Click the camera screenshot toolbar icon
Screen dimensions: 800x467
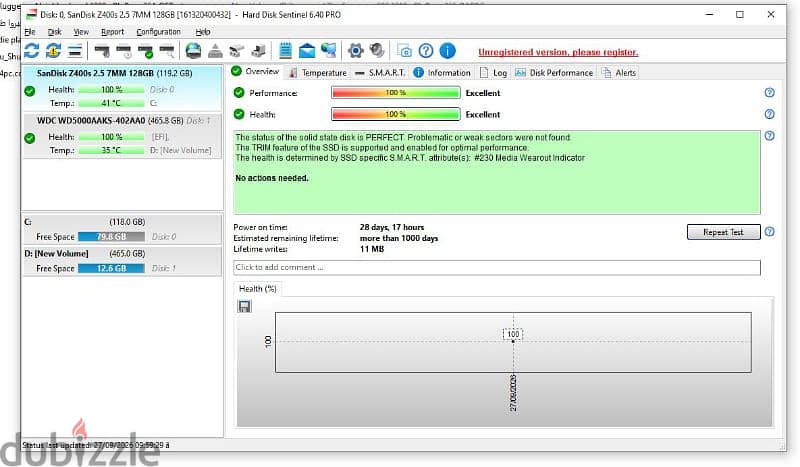click(404, 51)
